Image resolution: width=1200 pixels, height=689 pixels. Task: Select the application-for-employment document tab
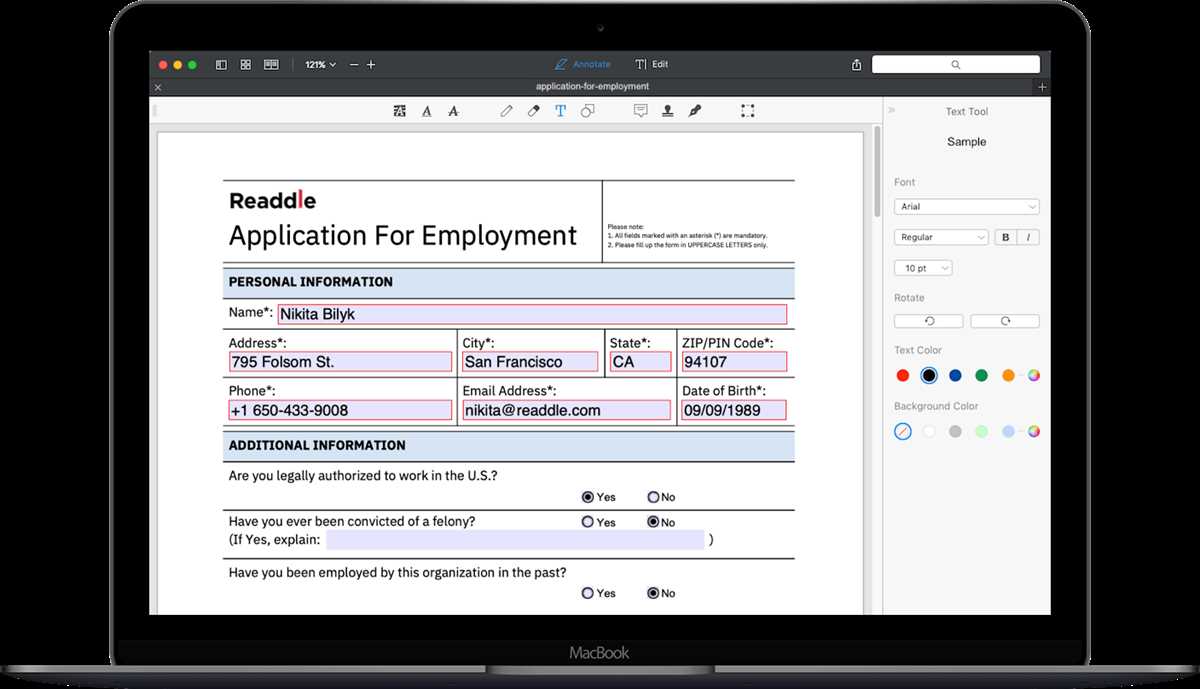(592, 87)
